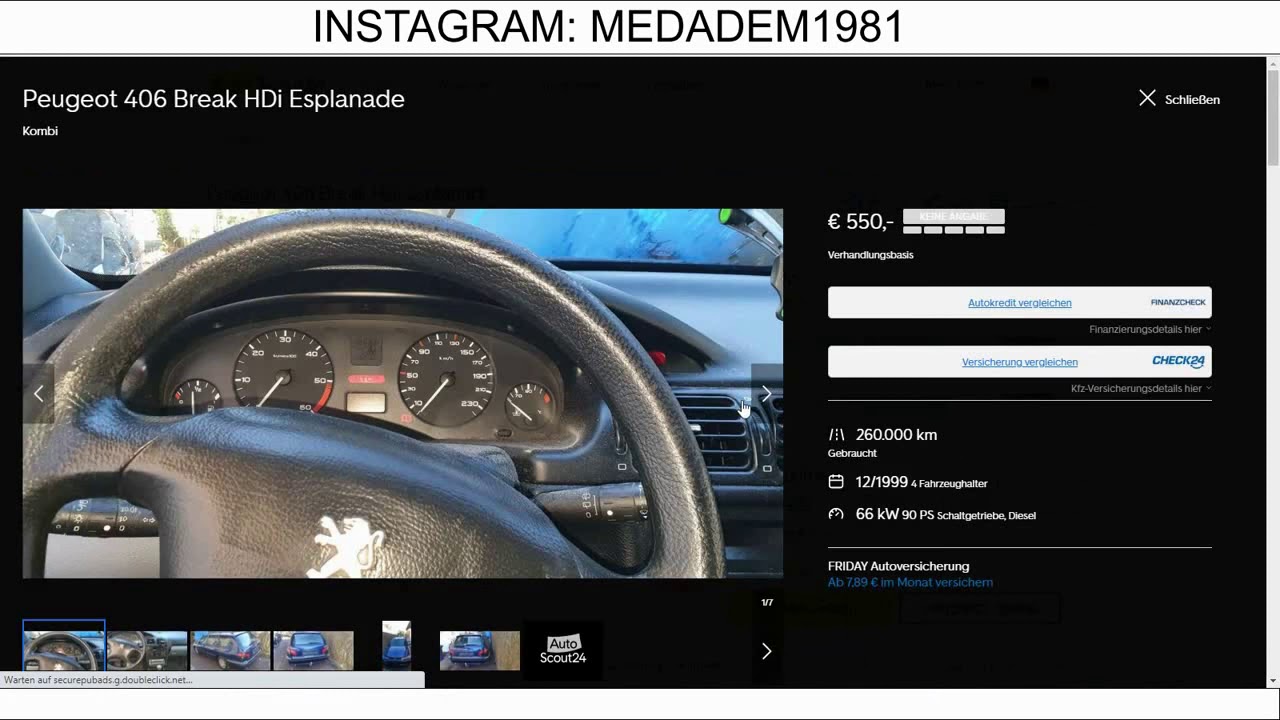
Task: Select the second thumbnail showing the dashboard interior
Action: pyautogui.click(x=147, y=650)
